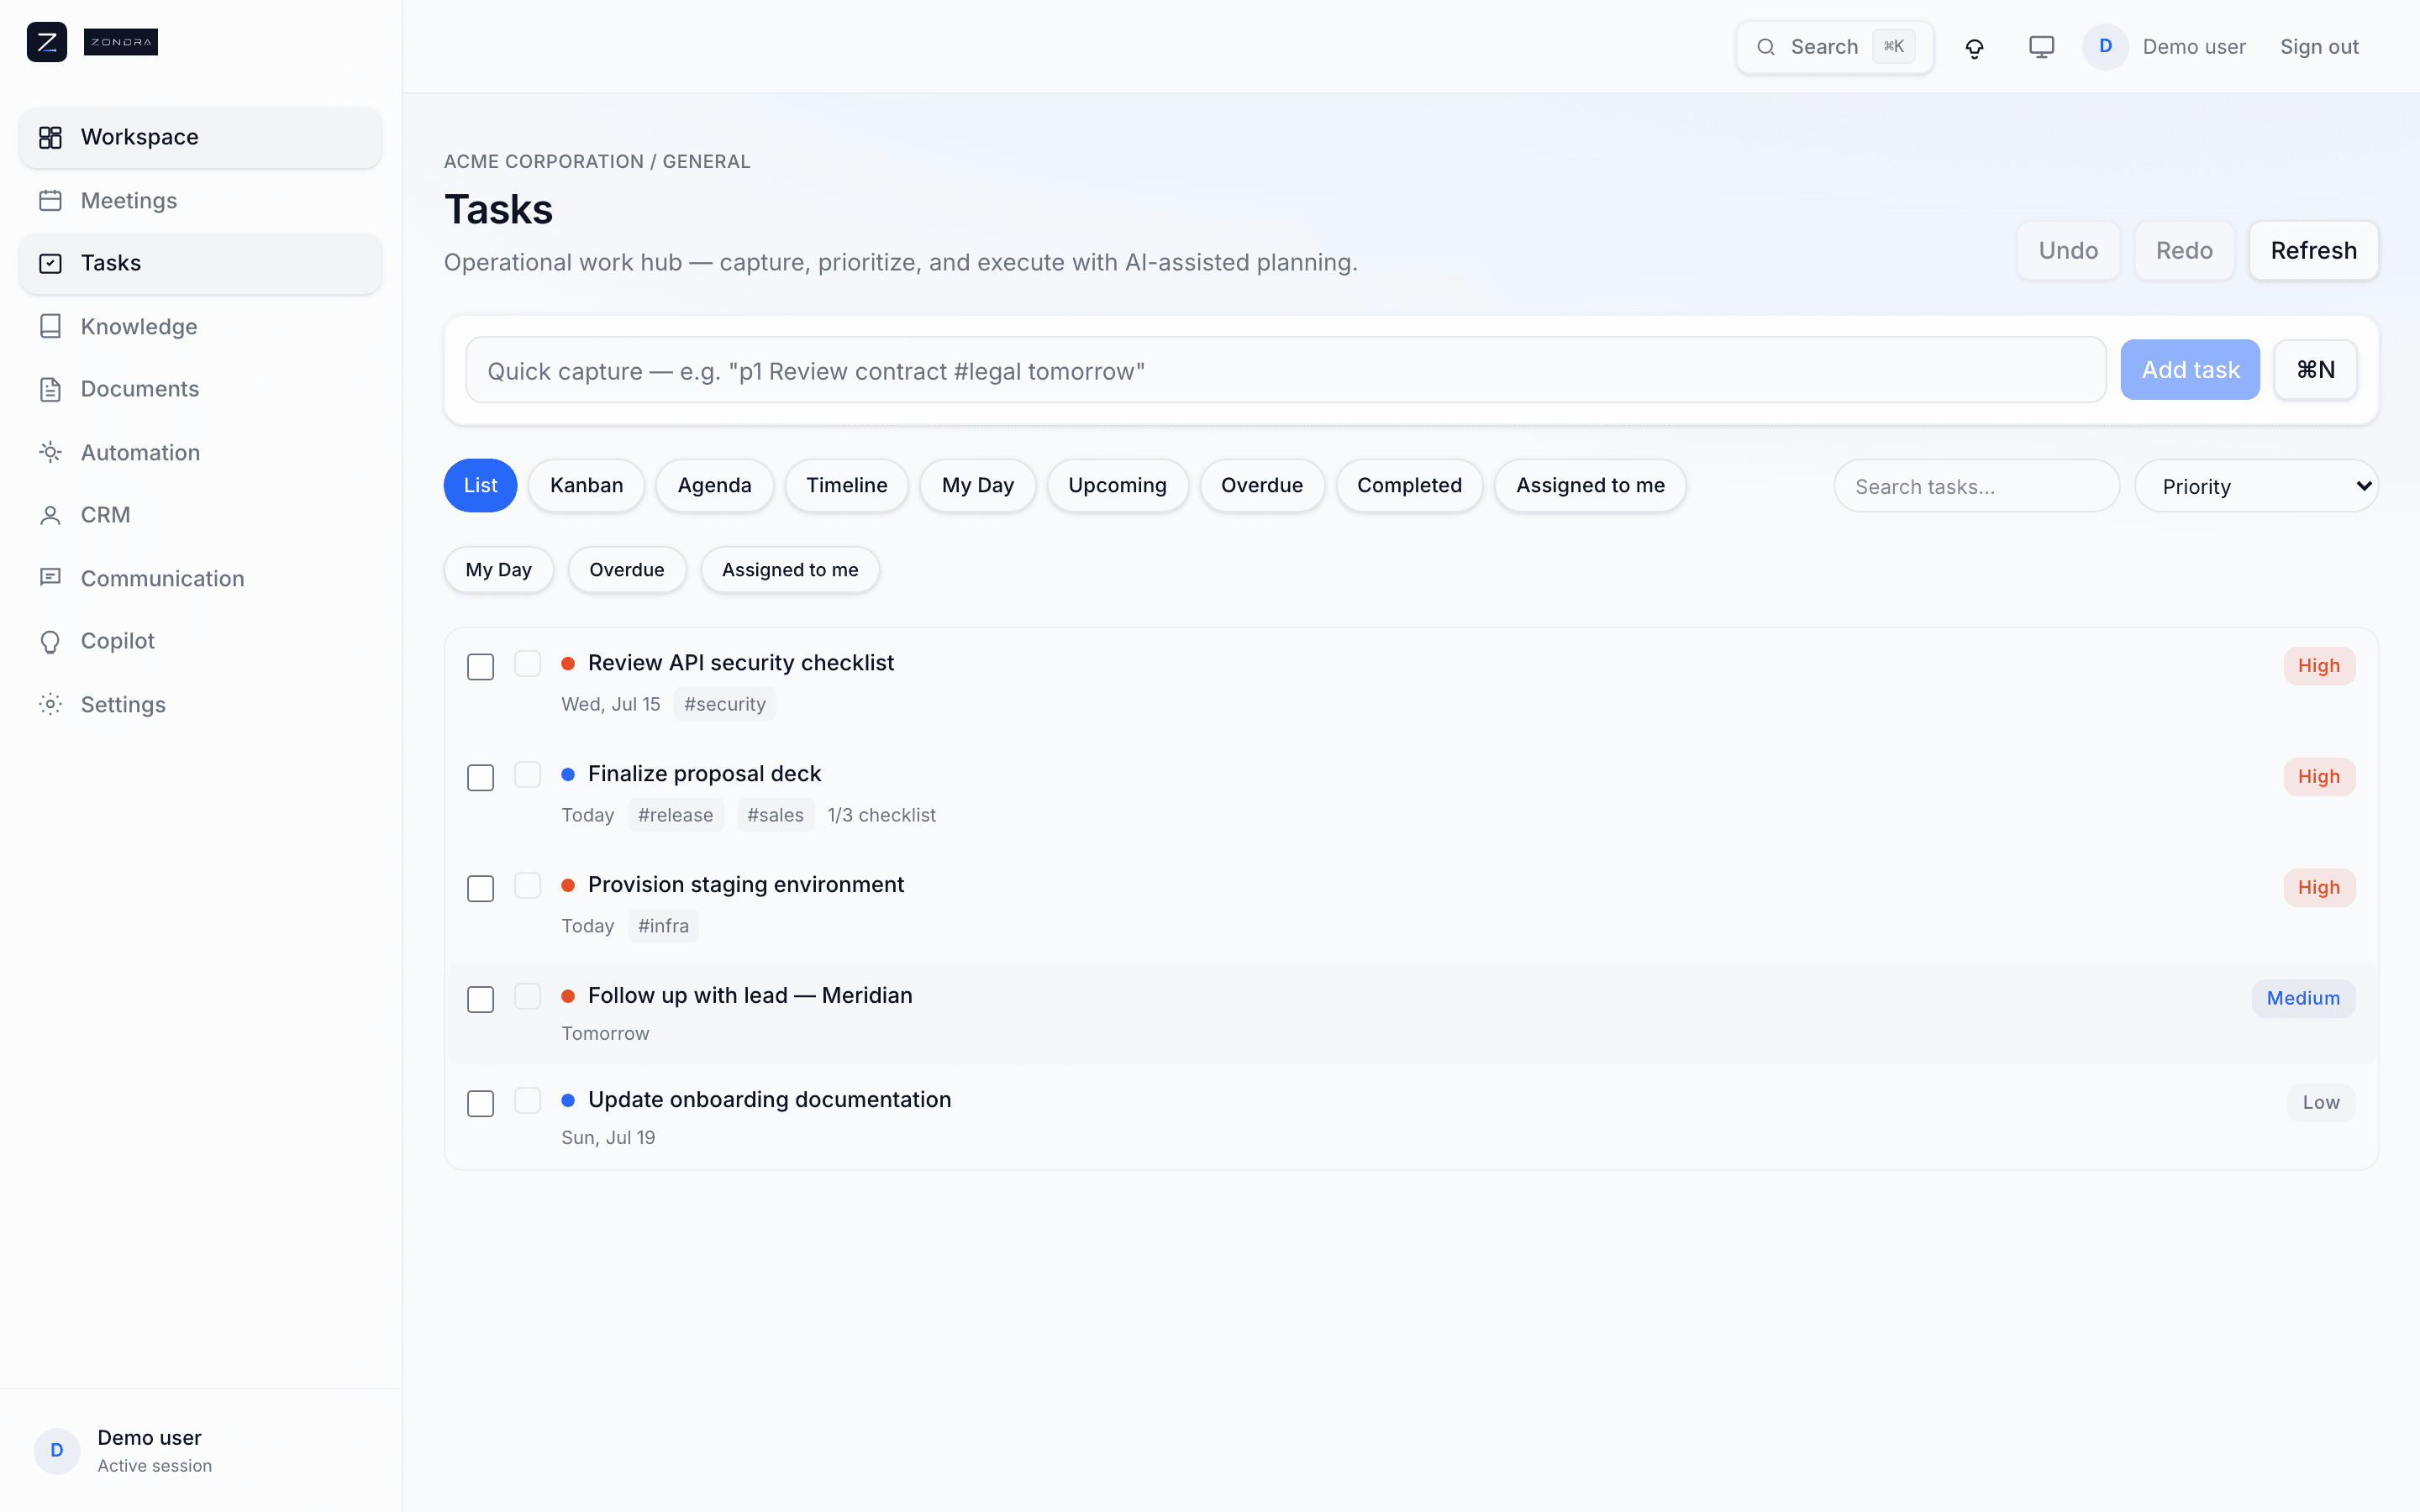Switch to the Kanban view tab
The image size is (2420, 1512).
click(586, 485)
